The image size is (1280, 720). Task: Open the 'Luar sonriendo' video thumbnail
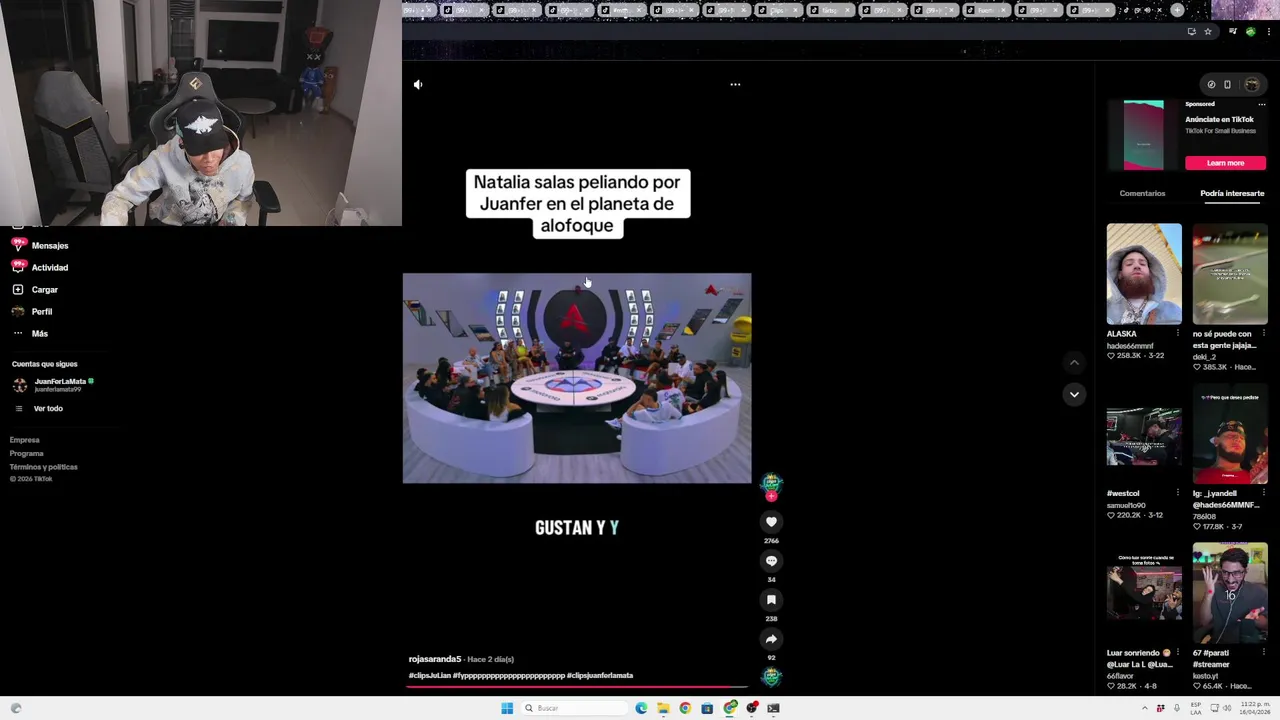[x=1144, y=593]
